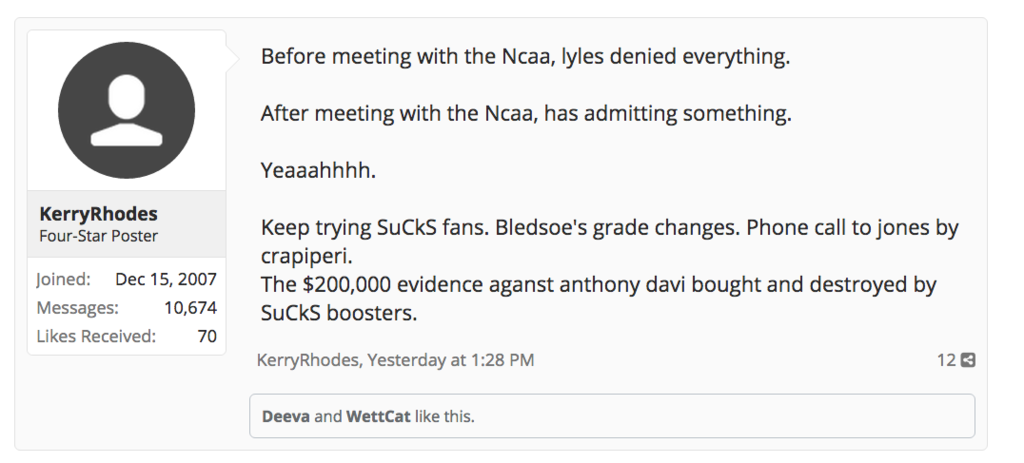Image resolution: width=1024 pixels, height=463 pixels.
Task: Open the 70 likes received count
Action: 207,336
